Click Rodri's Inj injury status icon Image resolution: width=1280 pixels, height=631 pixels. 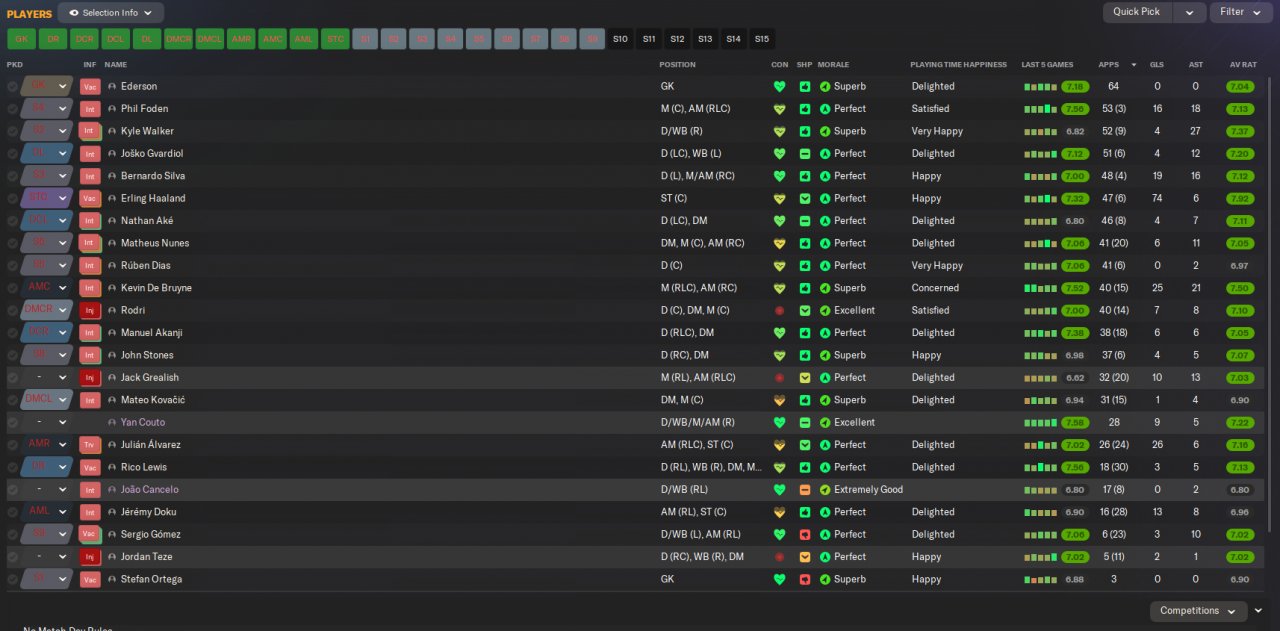point(90,310)
